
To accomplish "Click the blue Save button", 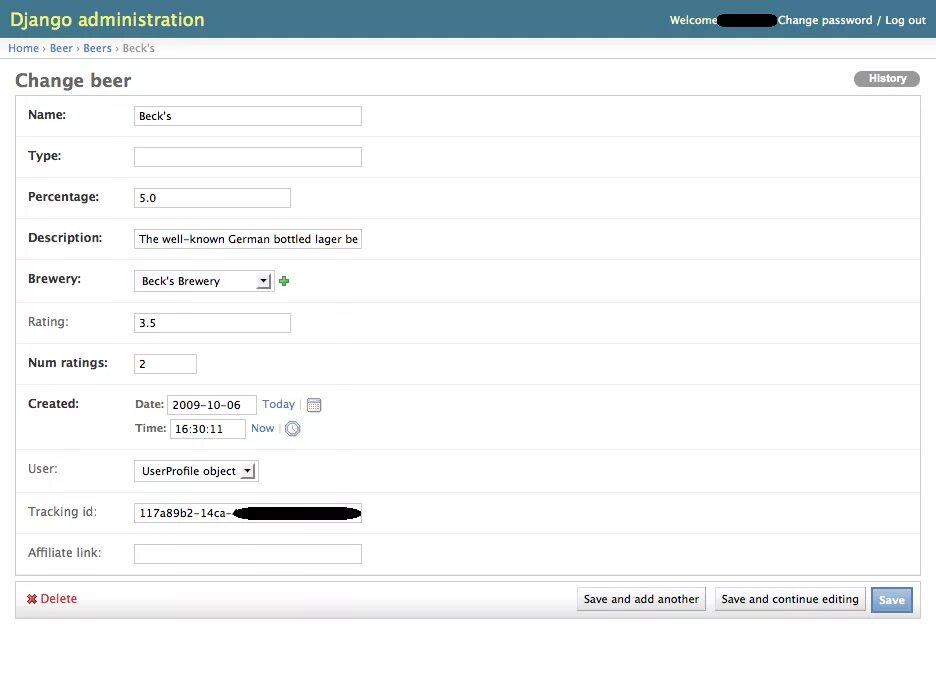I will (x=892, y=600).
